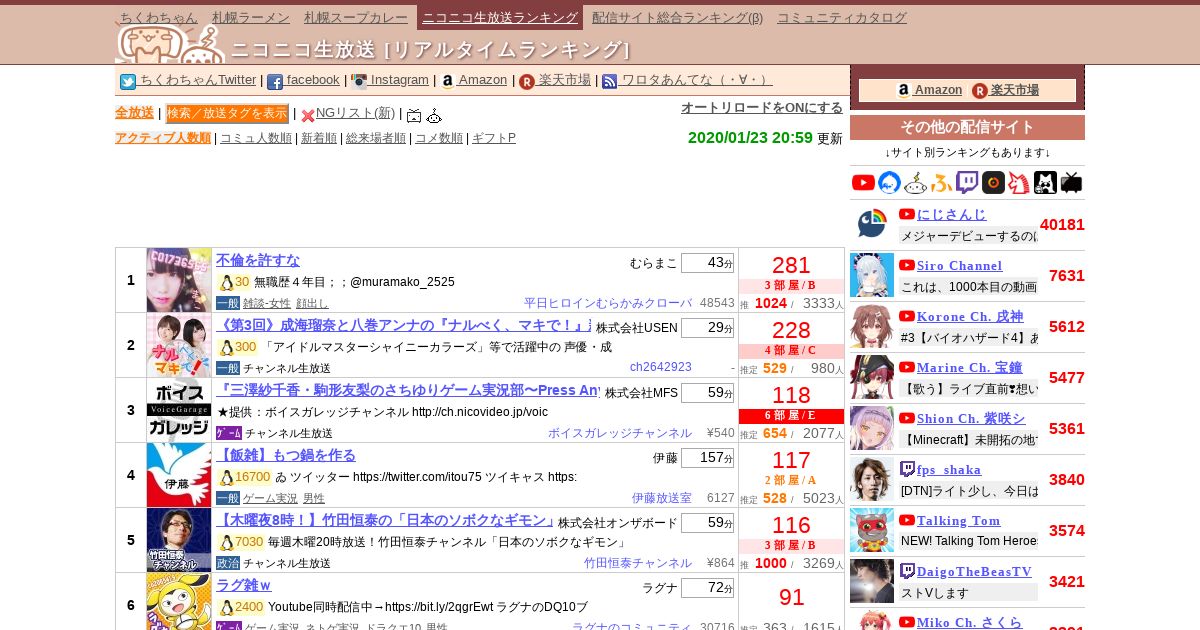Open Miko Ch. さくら channel link
This screenshot has width=1200, height=630.
tap(969, 622)
